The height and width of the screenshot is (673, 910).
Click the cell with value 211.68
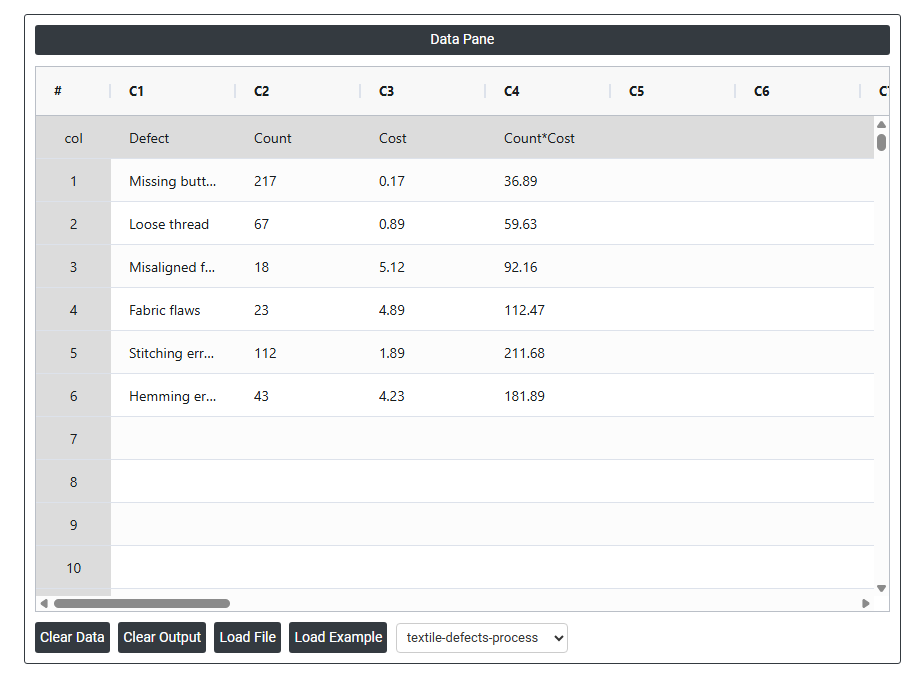pos(524,353)
